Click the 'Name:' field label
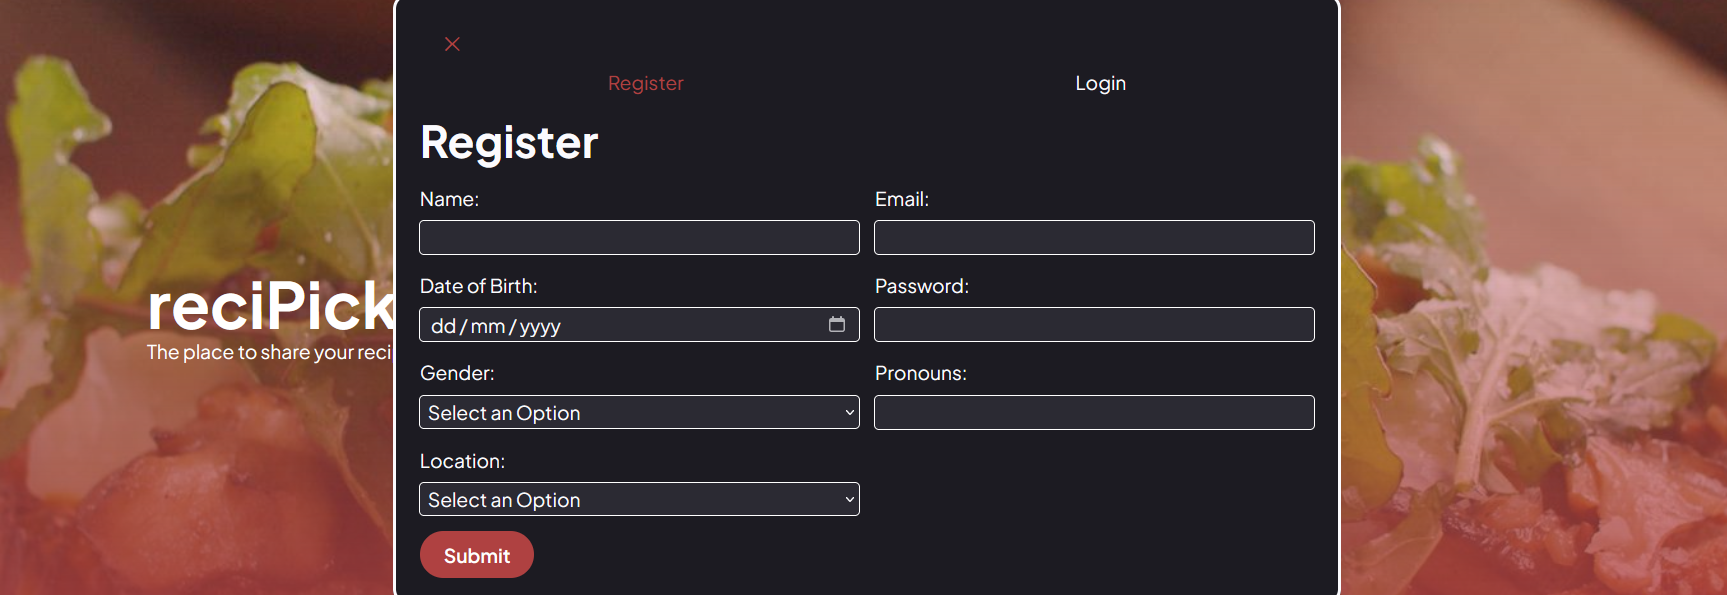This screenshot has height=595, width=1727. click(449, 199)
